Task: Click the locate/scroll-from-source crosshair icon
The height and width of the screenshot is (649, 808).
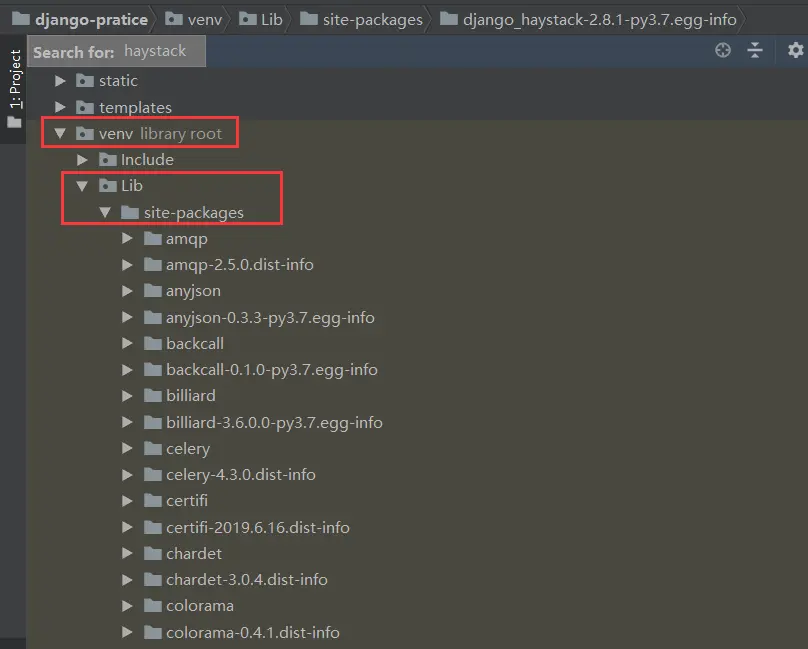Action: 723,51
